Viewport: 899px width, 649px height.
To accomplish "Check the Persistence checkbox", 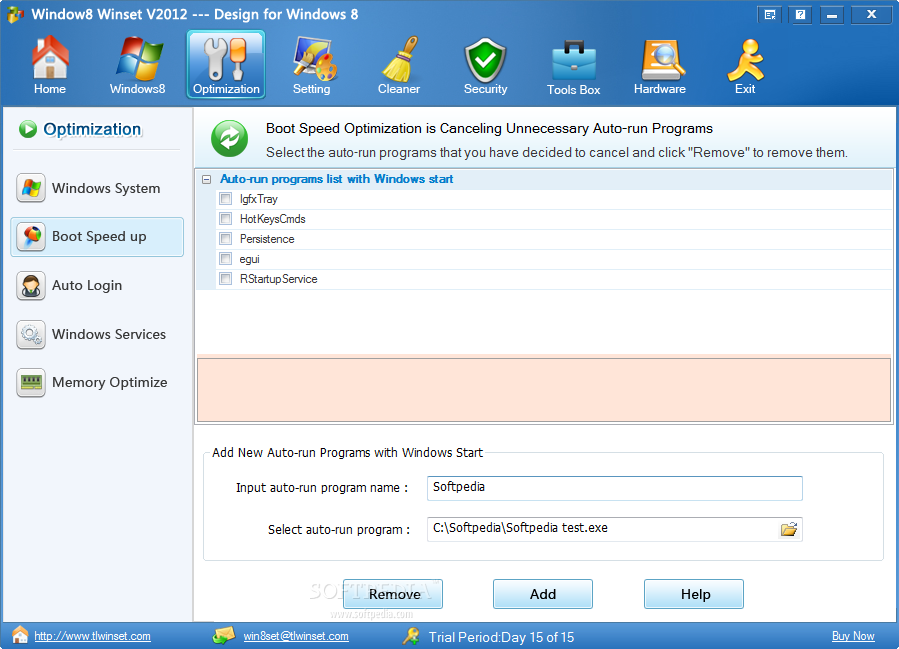I will click(225, 239).
